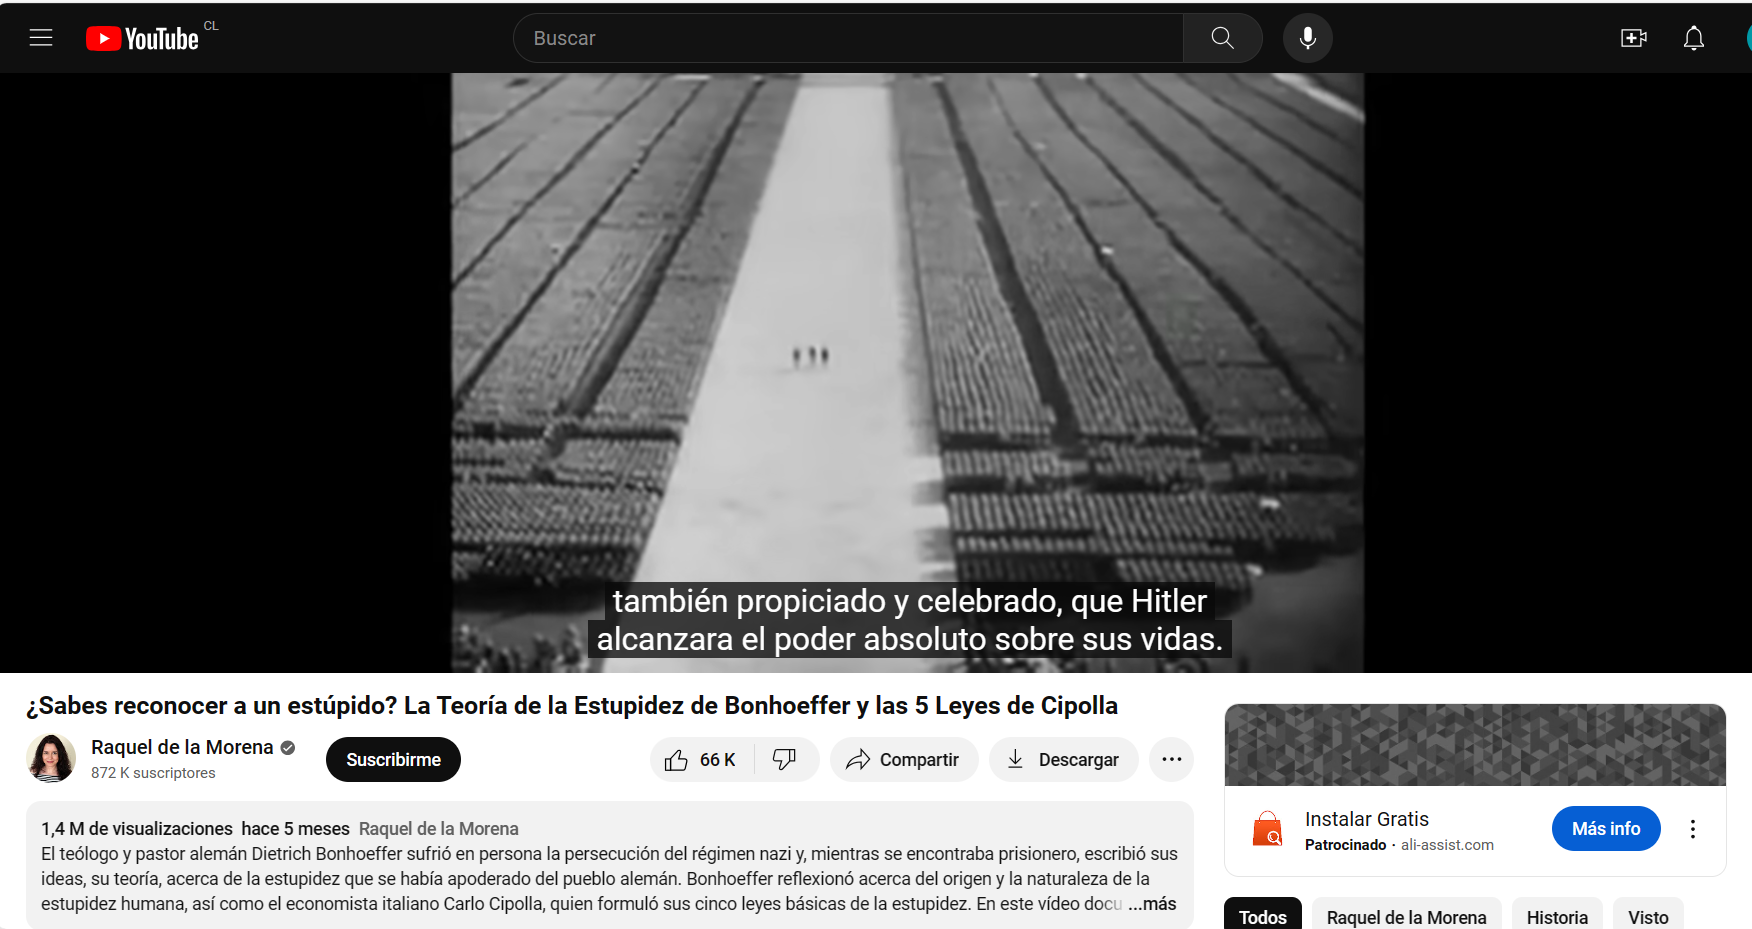Open notifications bell
1752x929 pixels.
point(1693,38)
